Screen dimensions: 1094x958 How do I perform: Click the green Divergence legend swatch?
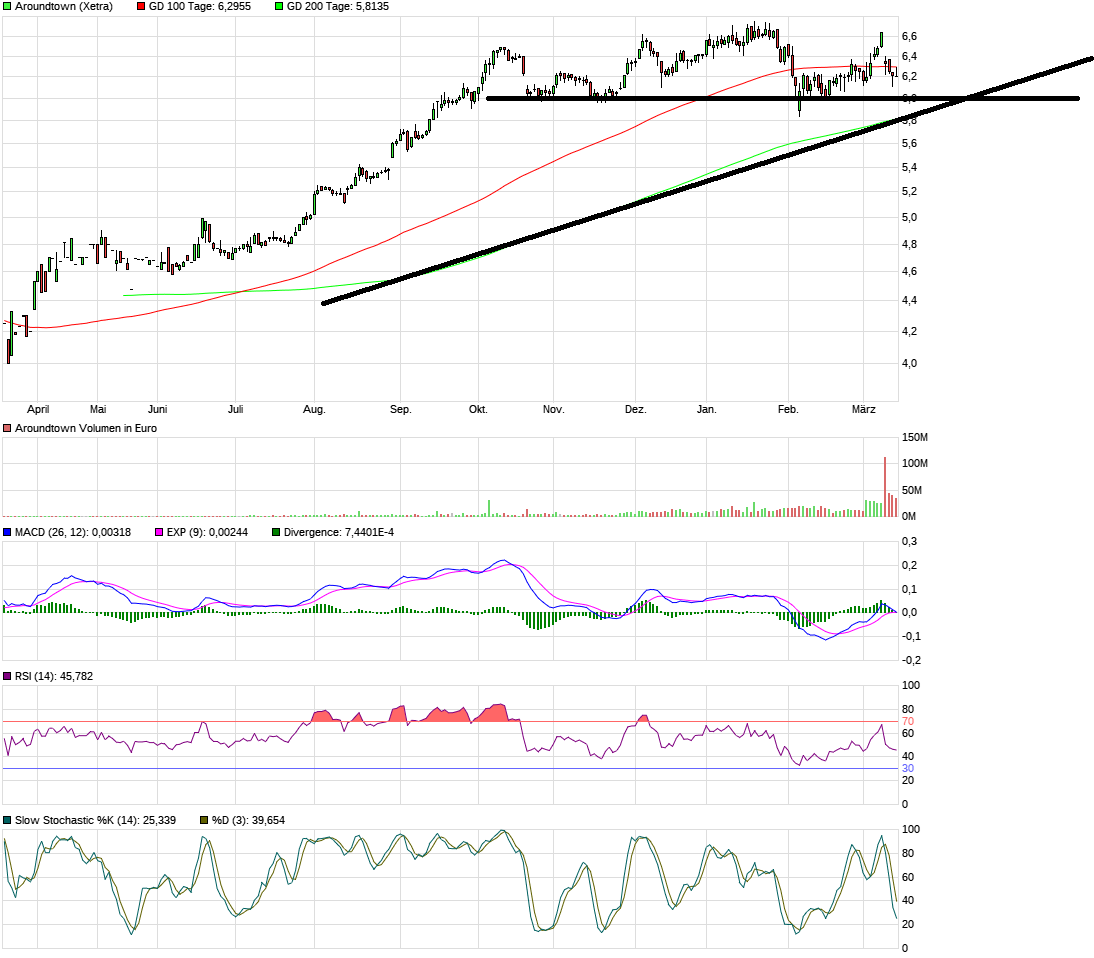click(276, 532)
